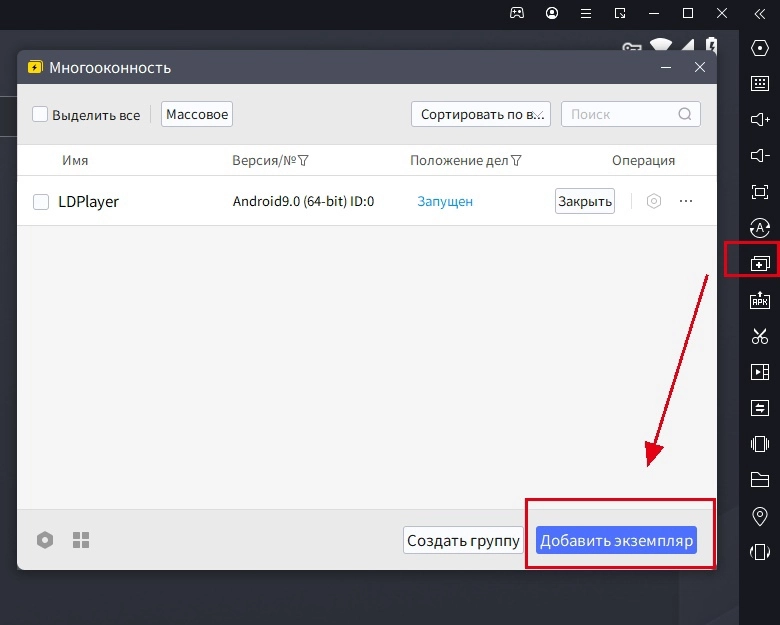Expand the 'Сортировать по' dropdown

click(x=480, y=114)
